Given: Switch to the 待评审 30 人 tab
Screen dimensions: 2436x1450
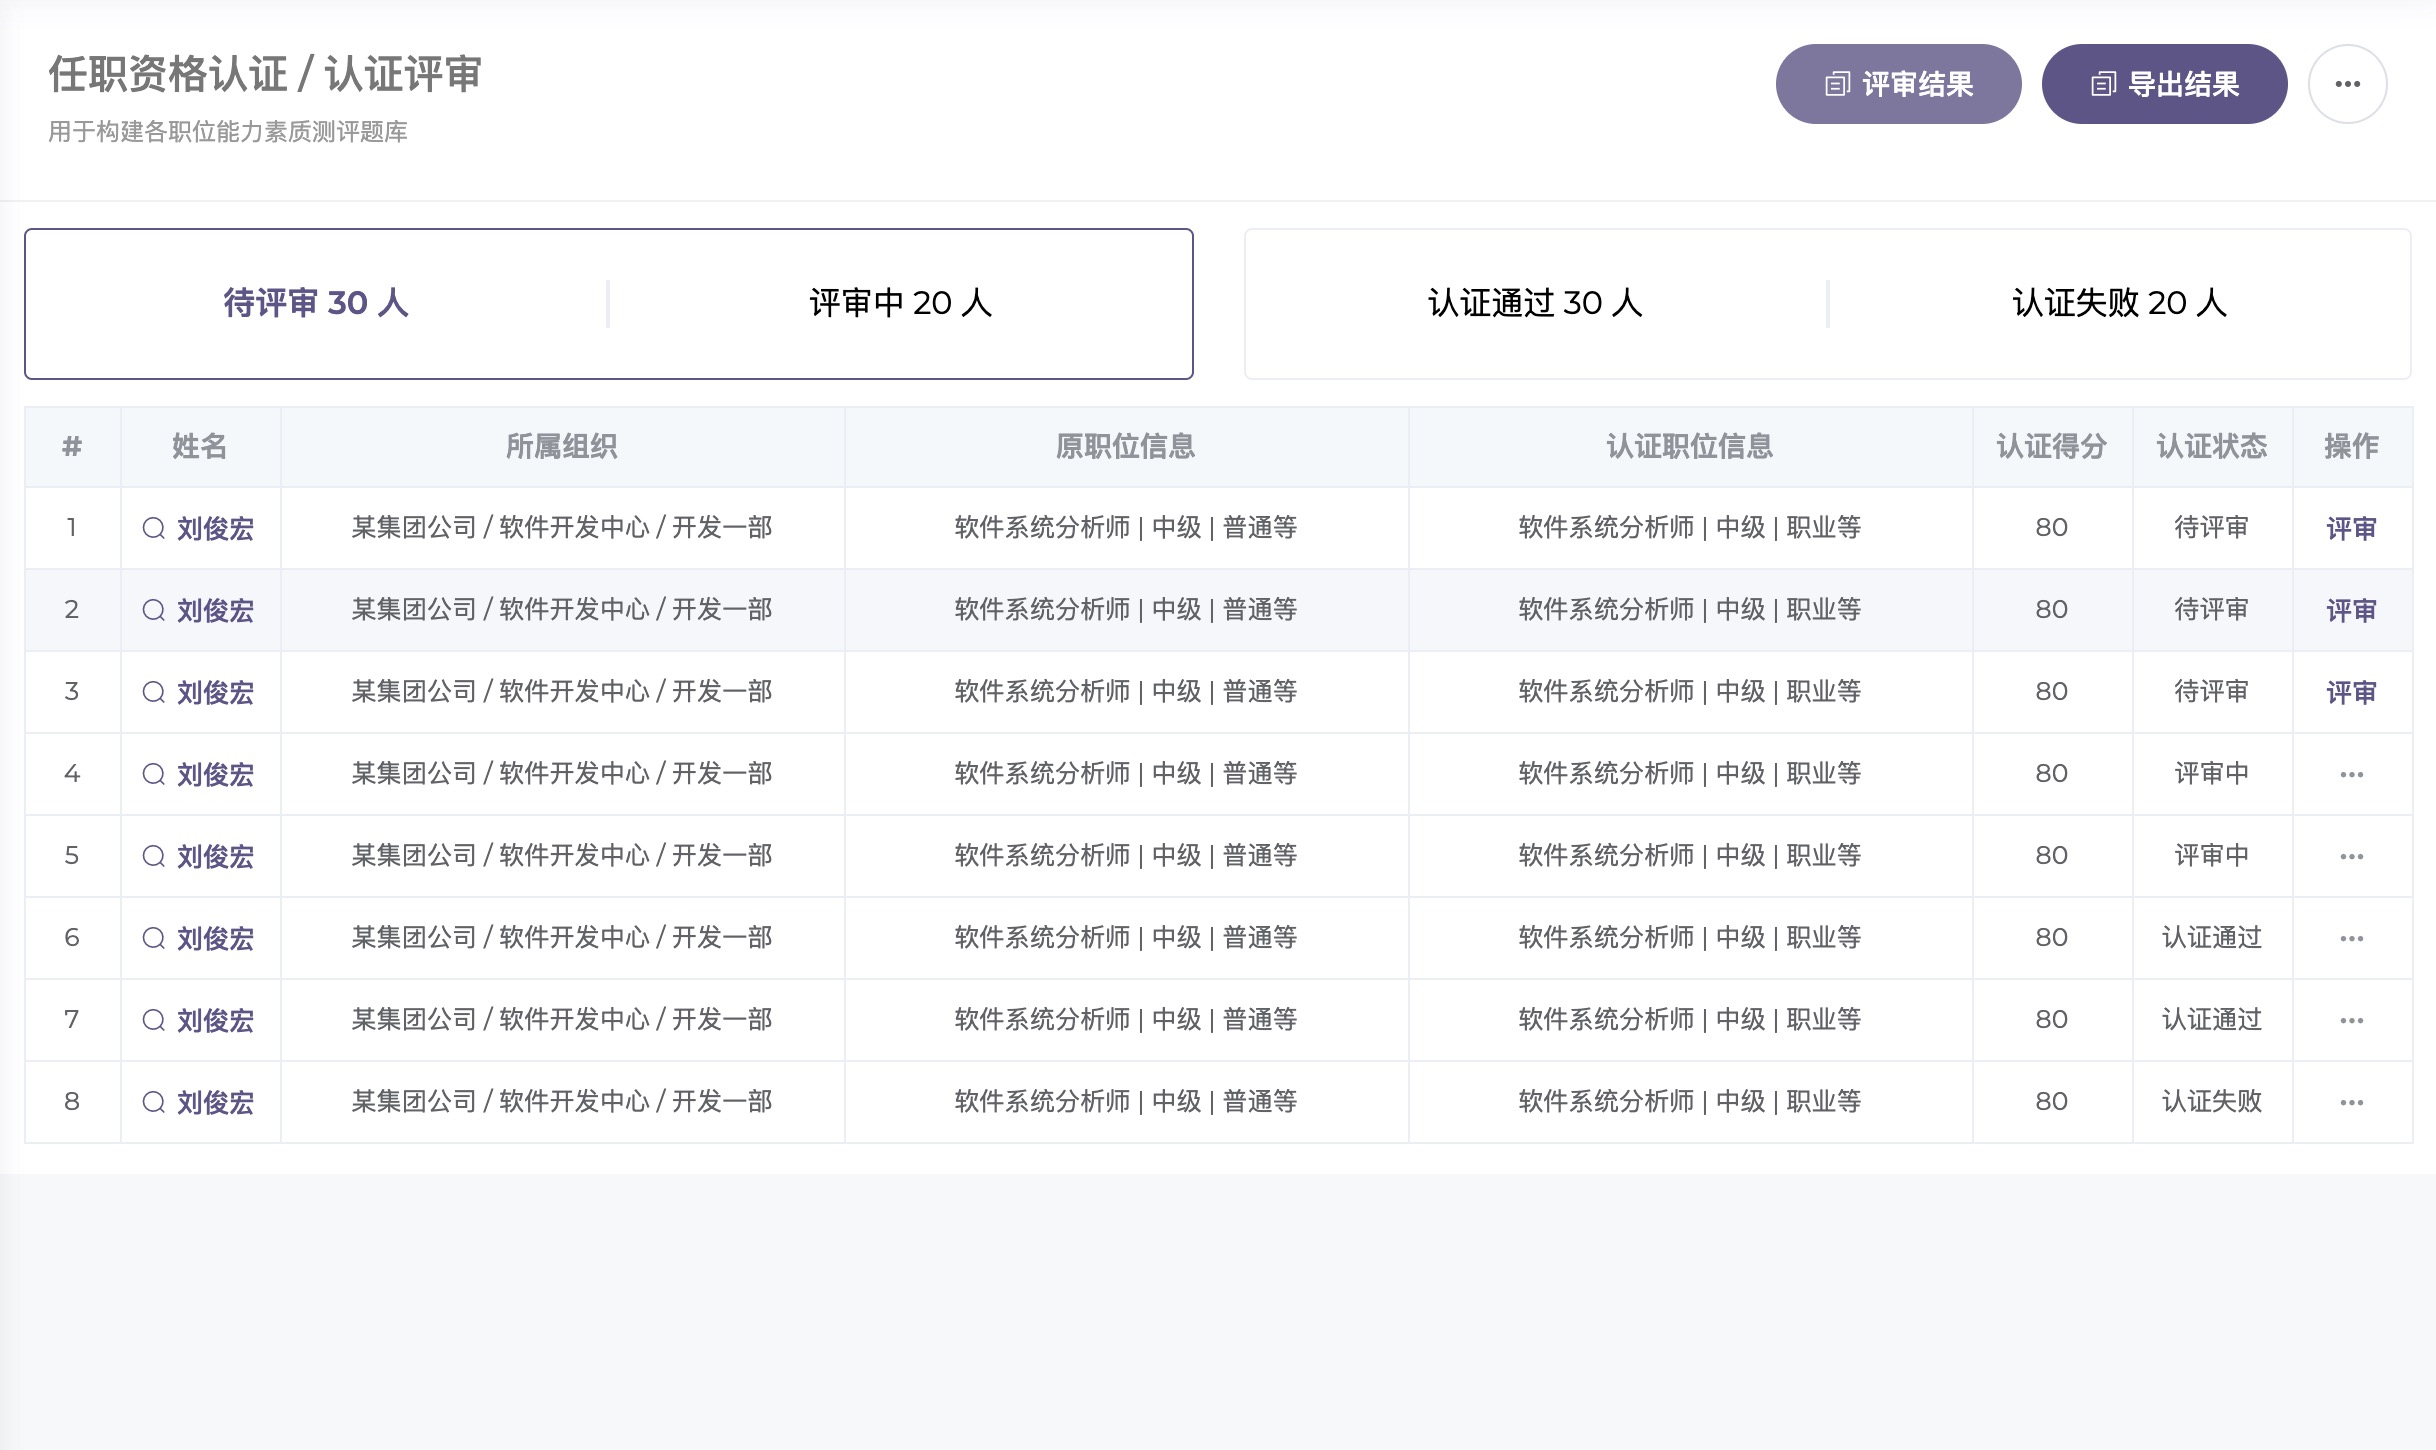Looking at the screenshot, I should (x=316, y=303).
